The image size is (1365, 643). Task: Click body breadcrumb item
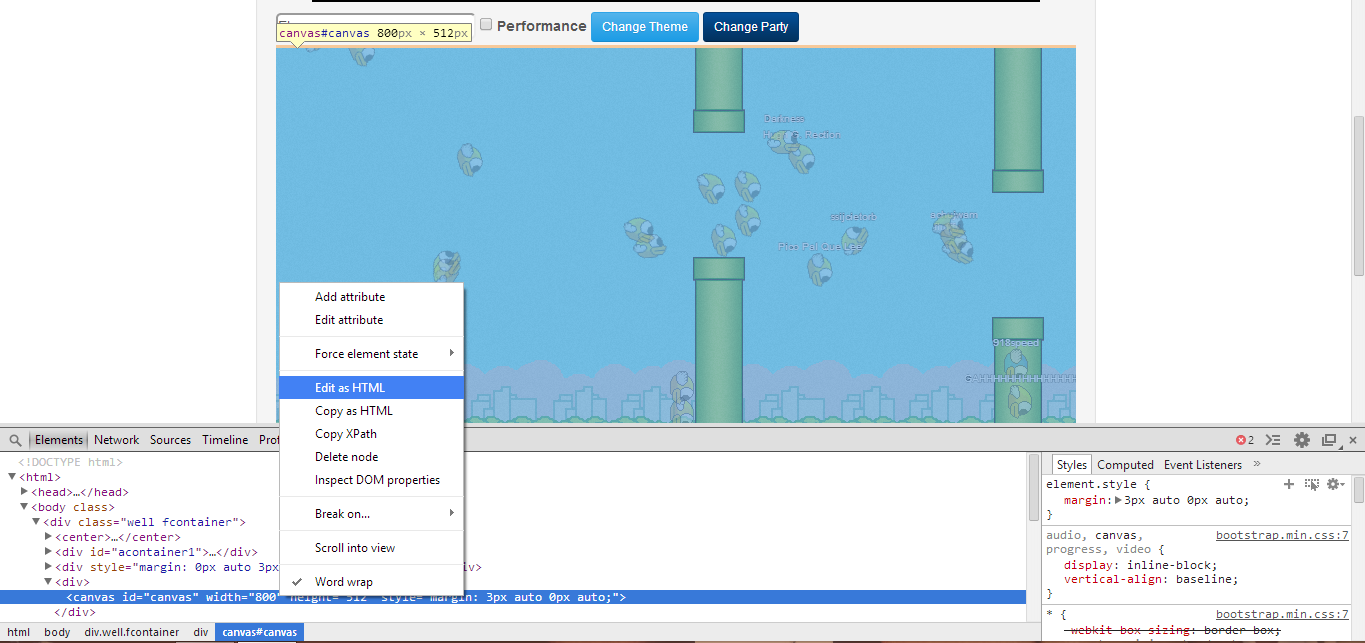point(57,633)
